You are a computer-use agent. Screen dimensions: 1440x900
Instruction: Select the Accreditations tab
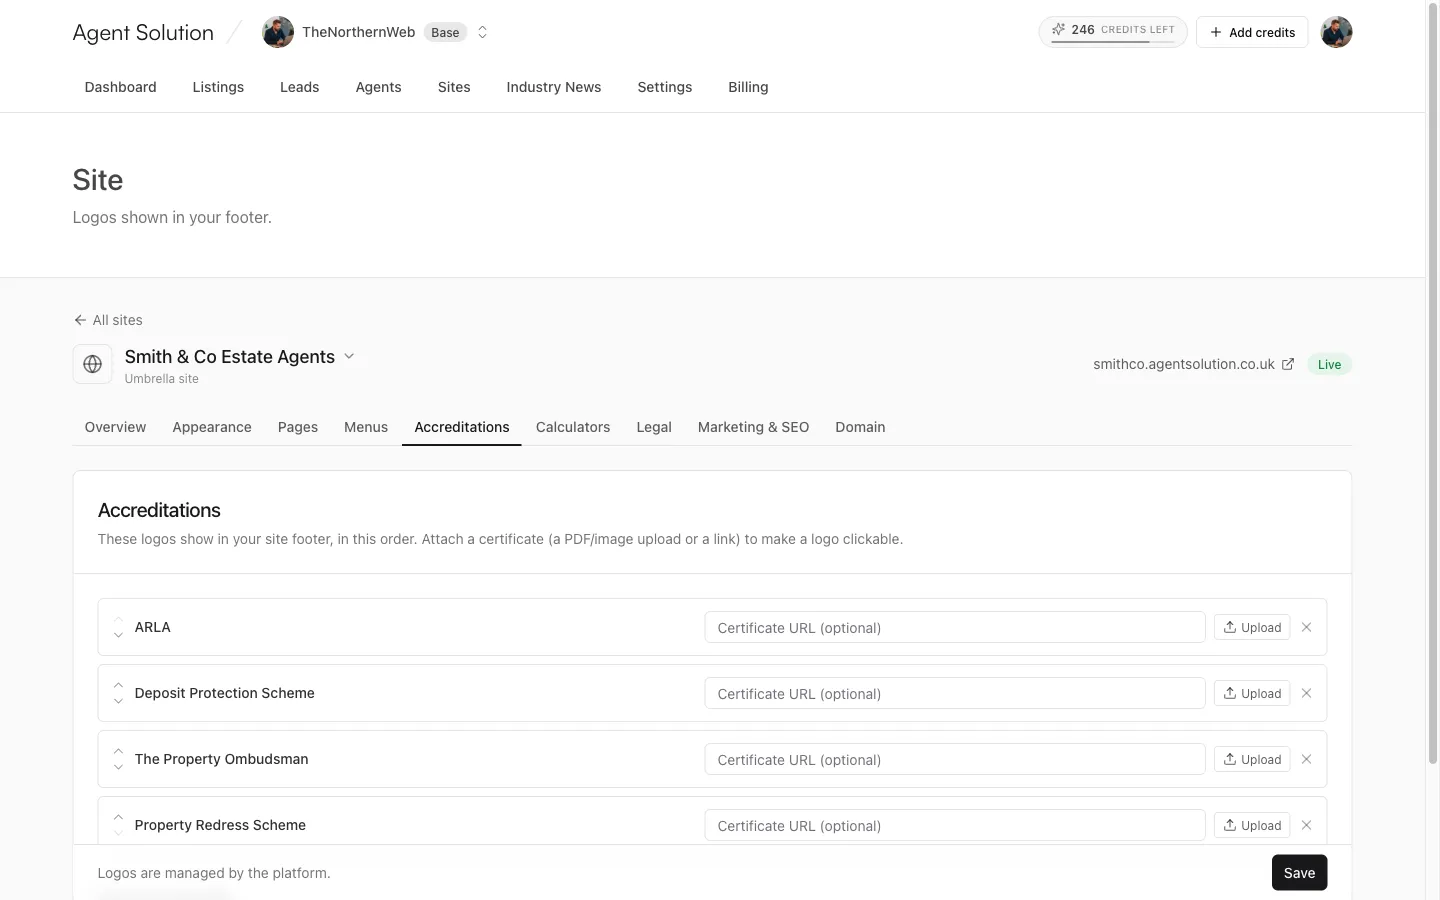point(462,427)
